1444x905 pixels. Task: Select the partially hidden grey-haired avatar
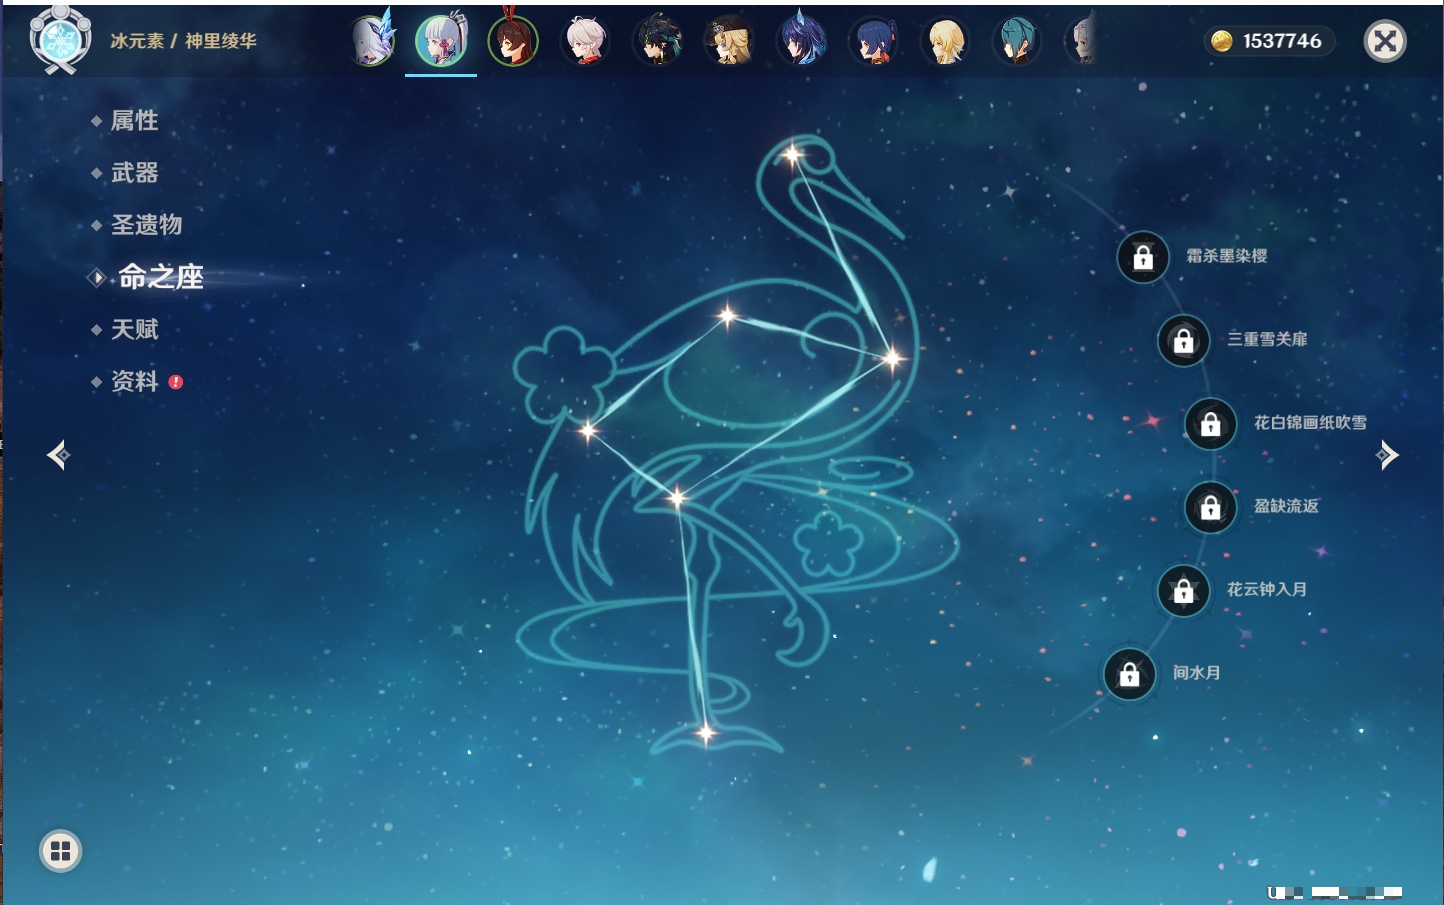pos(1082,41)
